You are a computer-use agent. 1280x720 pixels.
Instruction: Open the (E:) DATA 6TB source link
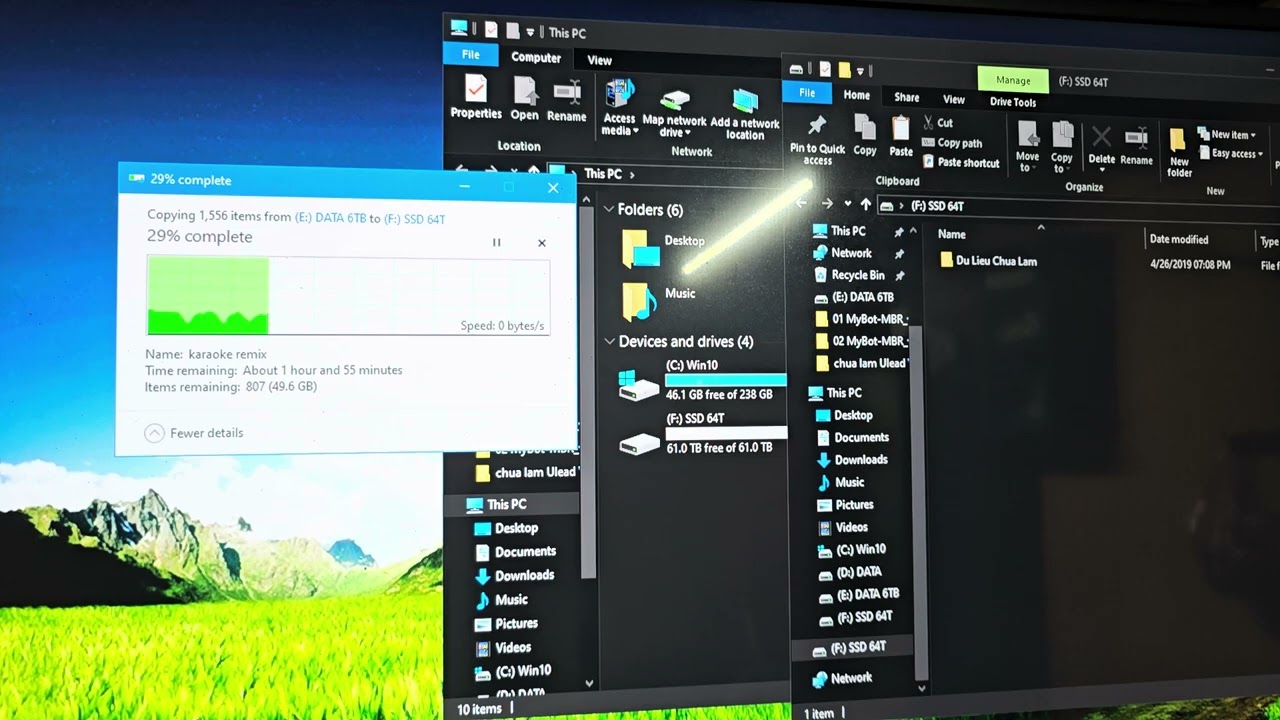[x=329, y=218]
